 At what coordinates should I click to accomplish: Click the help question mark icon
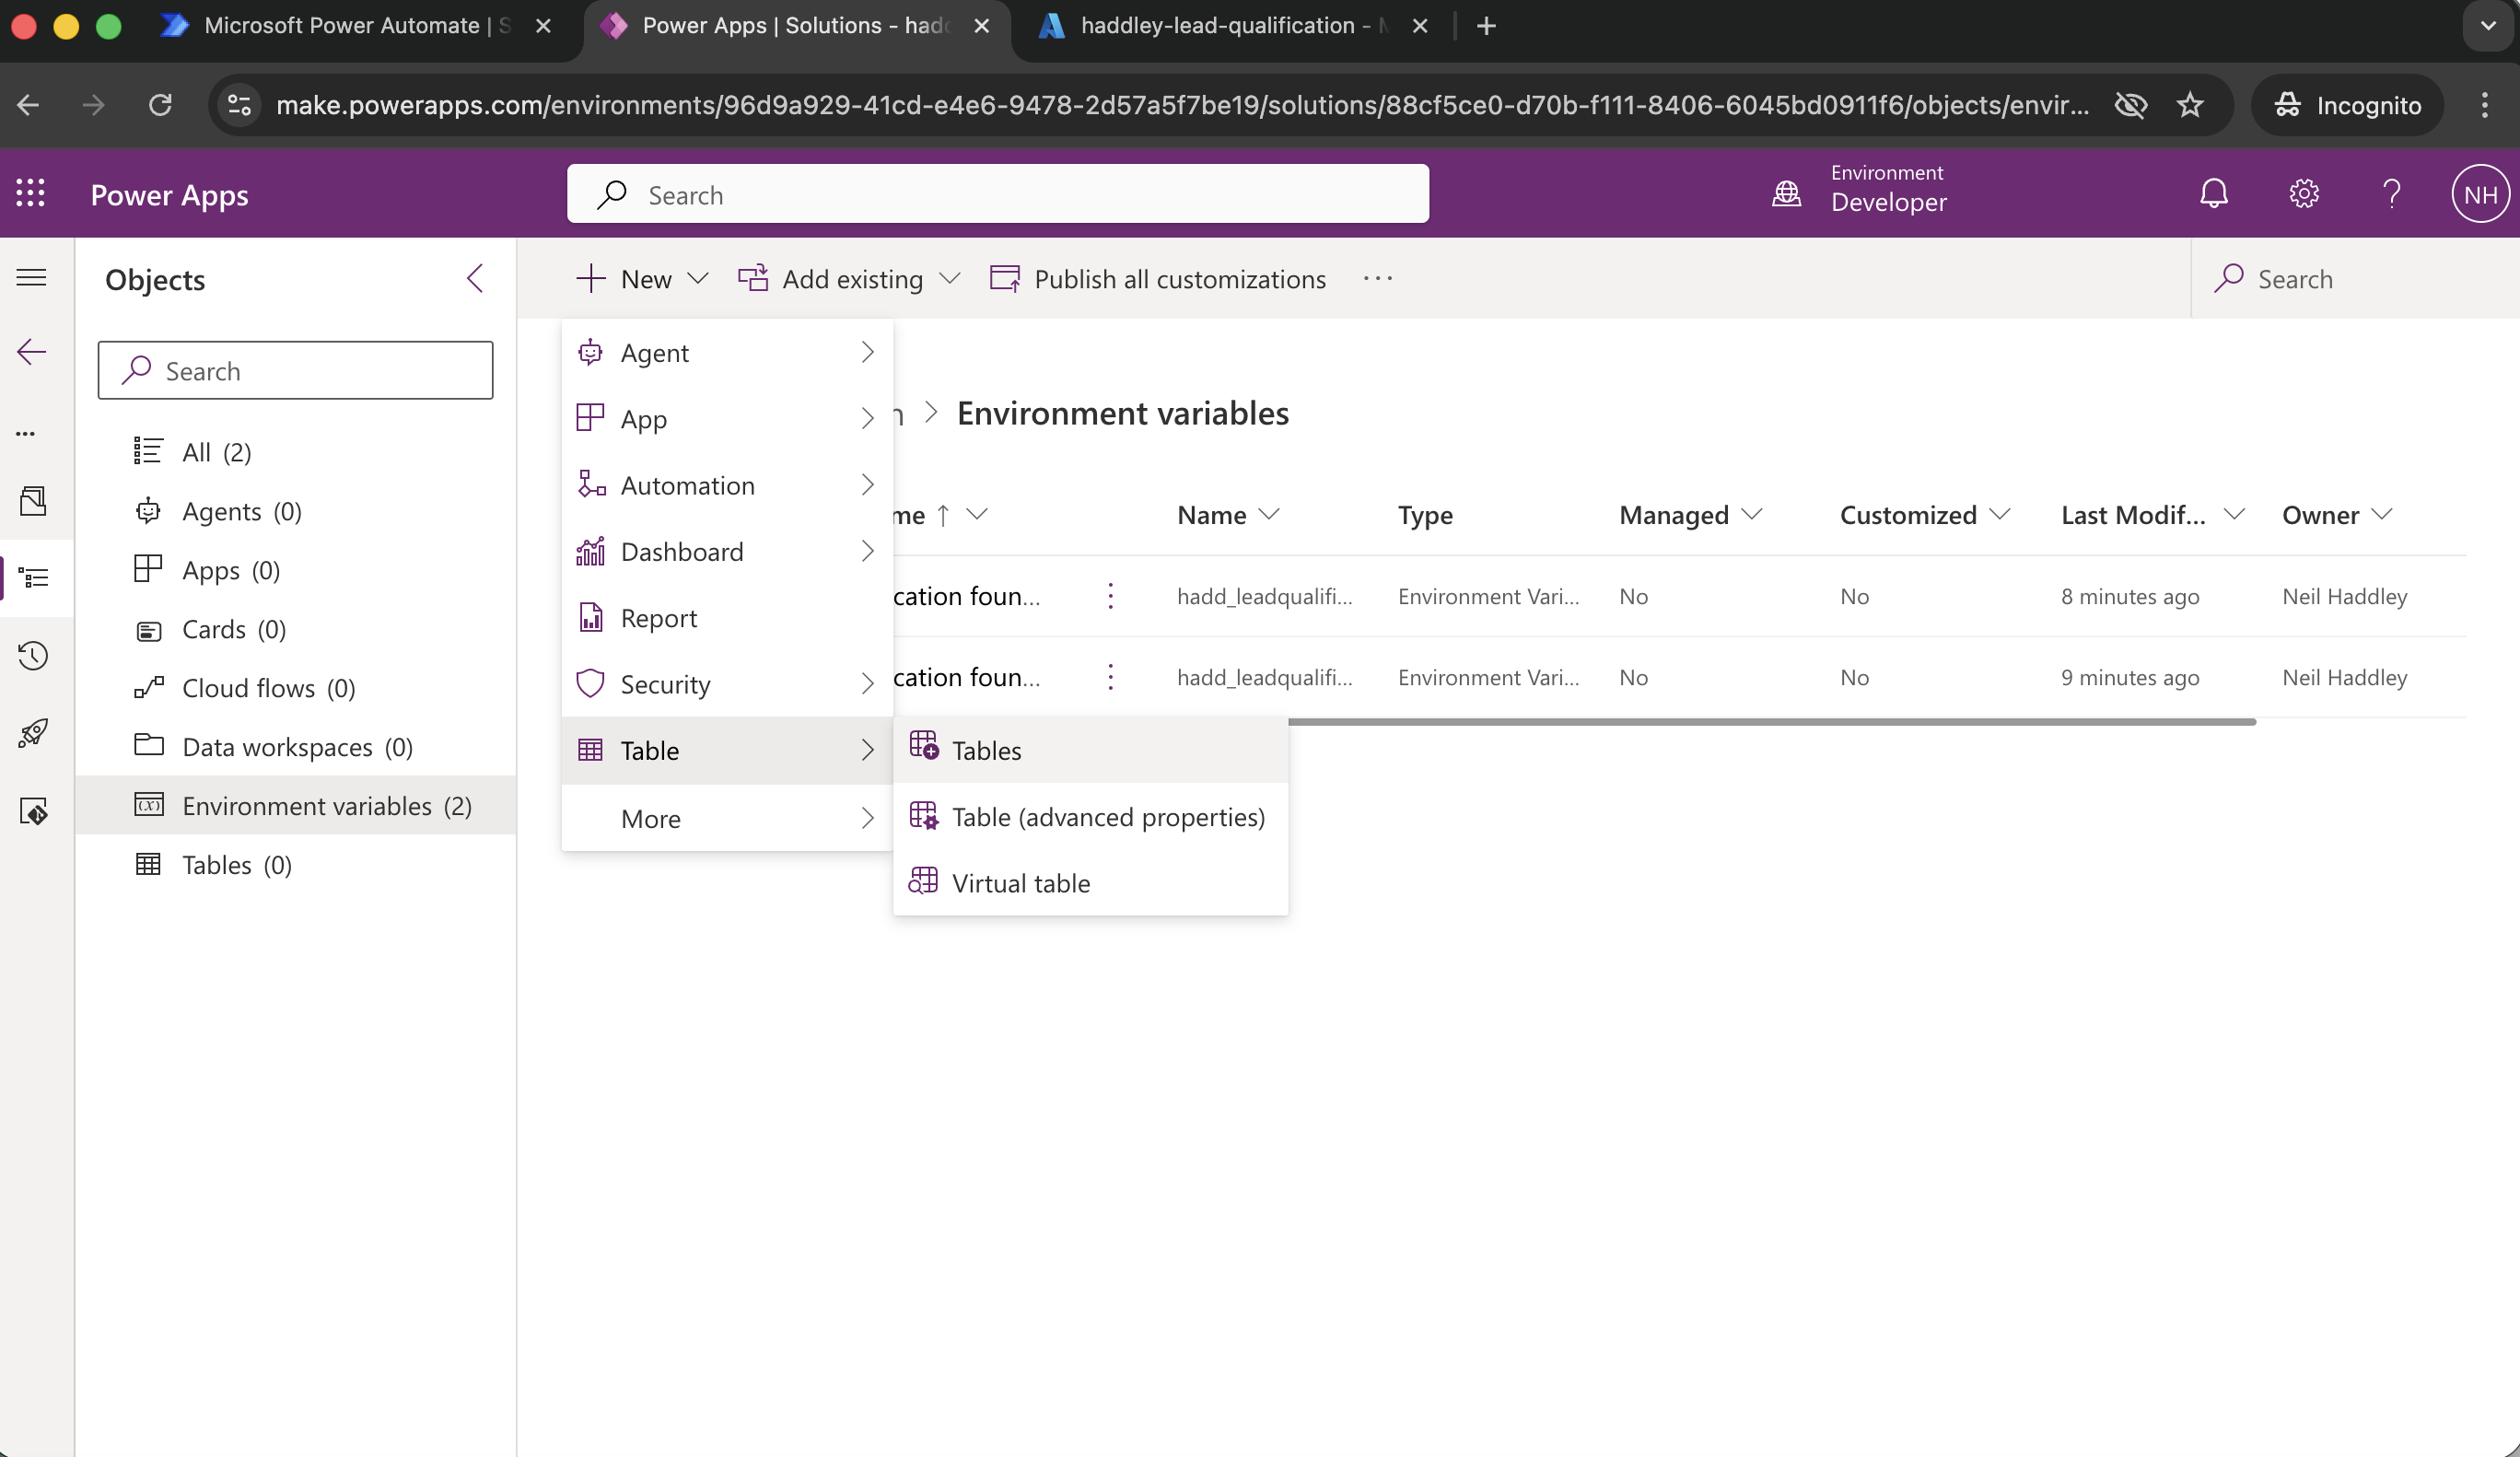tap(2391, 194)
